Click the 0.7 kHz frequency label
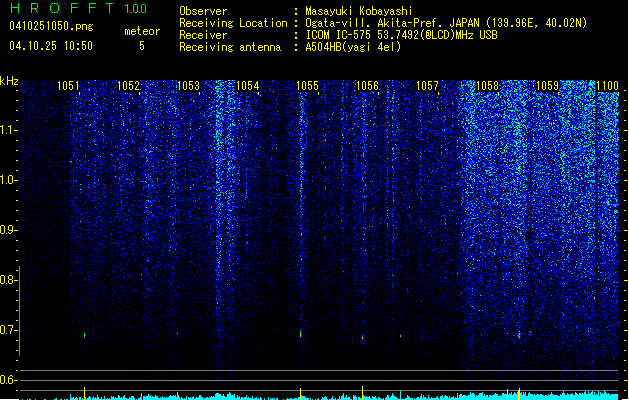Screen dimensions: 629x400 8,330
